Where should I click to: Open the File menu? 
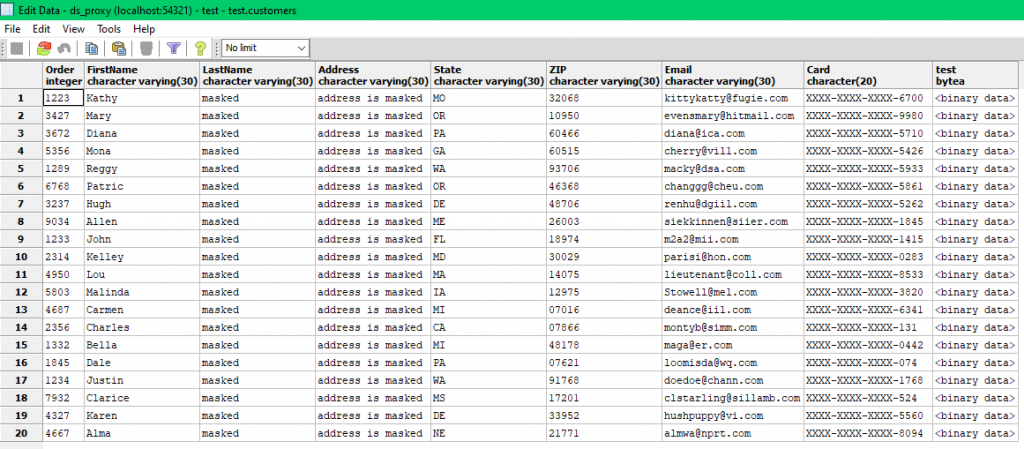click(x=13, y=29)
